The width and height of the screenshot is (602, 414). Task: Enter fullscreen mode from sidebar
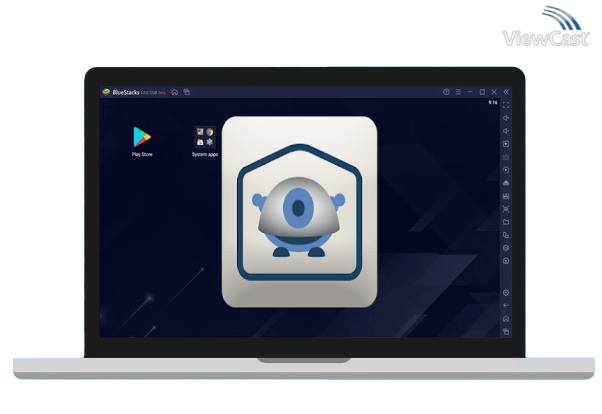click(x=506, y=105)
